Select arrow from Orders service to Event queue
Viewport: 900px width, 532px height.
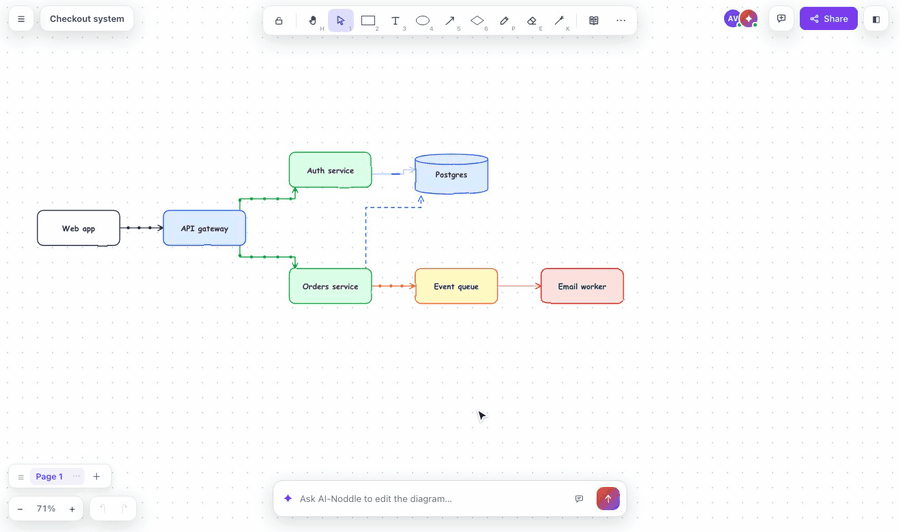click(393, 286)
